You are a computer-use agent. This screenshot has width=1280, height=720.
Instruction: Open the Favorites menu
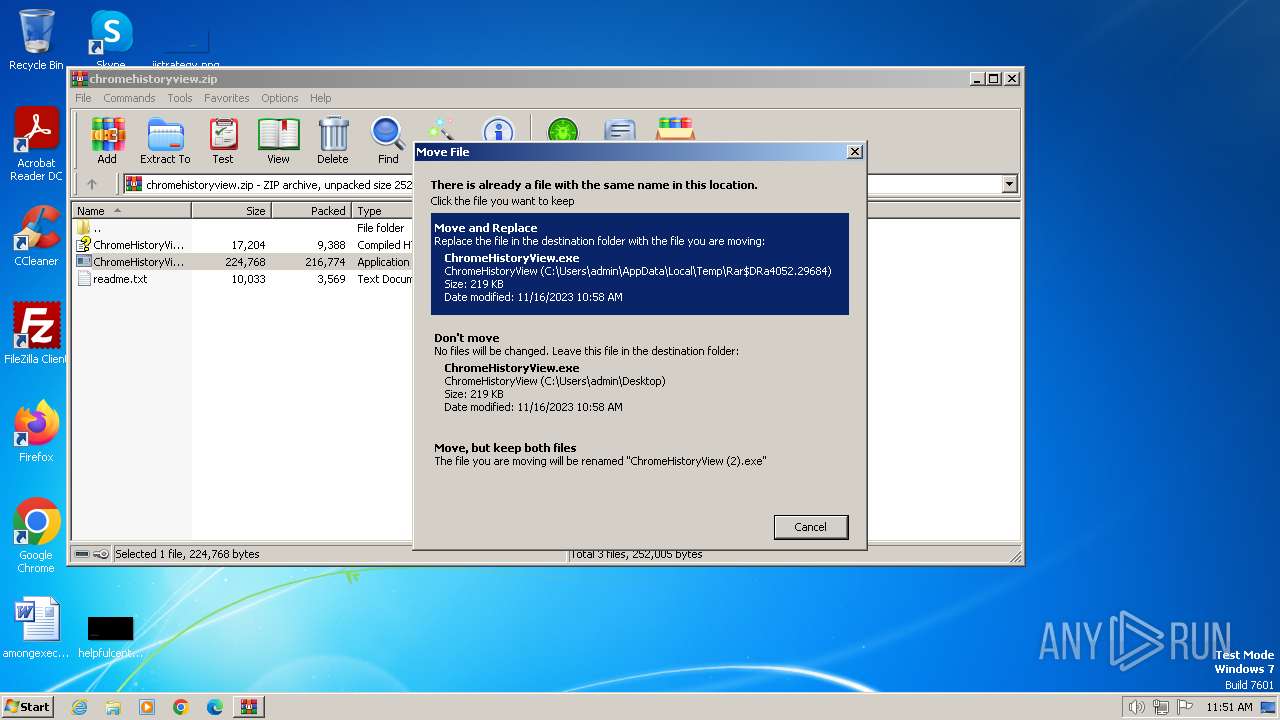pos(227,98)
